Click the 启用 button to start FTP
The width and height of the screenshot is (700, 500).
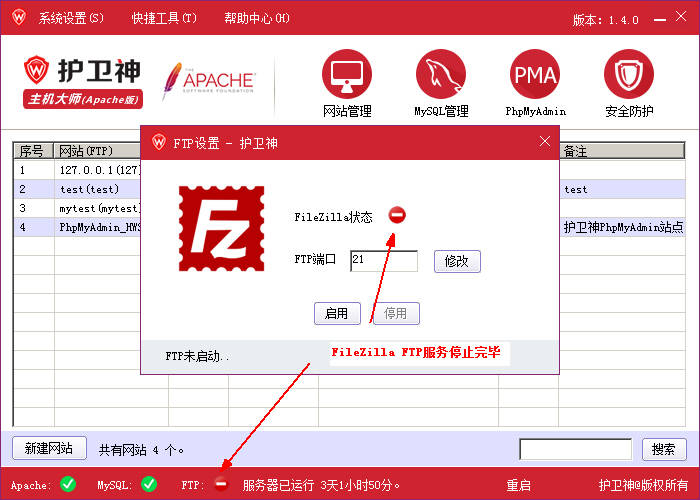tap(337, 313)
